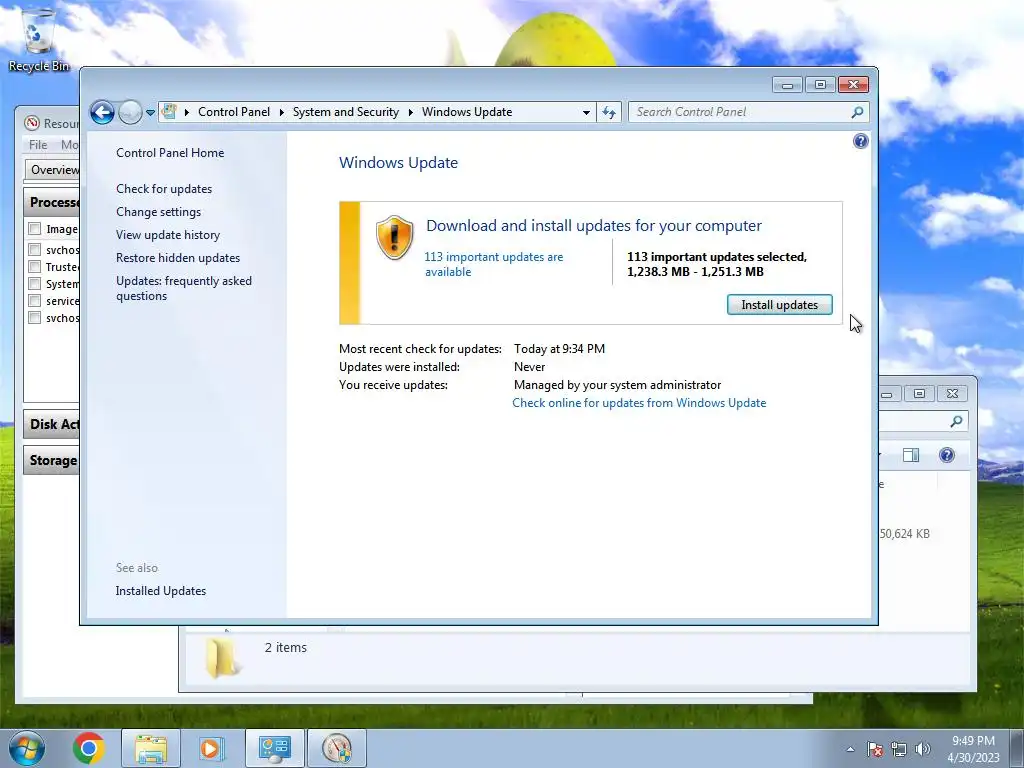Click the 50,624 KB size text
The height and width of the screenshot is (768, 1024).
coord(904,534)
